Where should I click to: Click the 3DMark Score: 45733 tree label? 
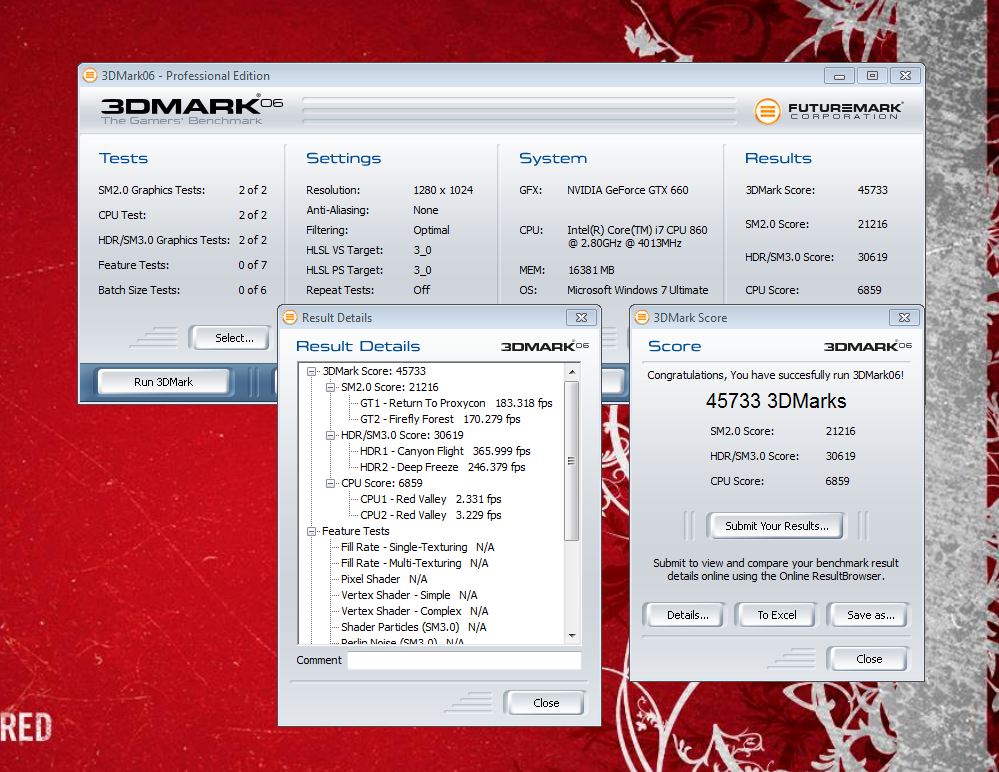[x=374, y=371]
